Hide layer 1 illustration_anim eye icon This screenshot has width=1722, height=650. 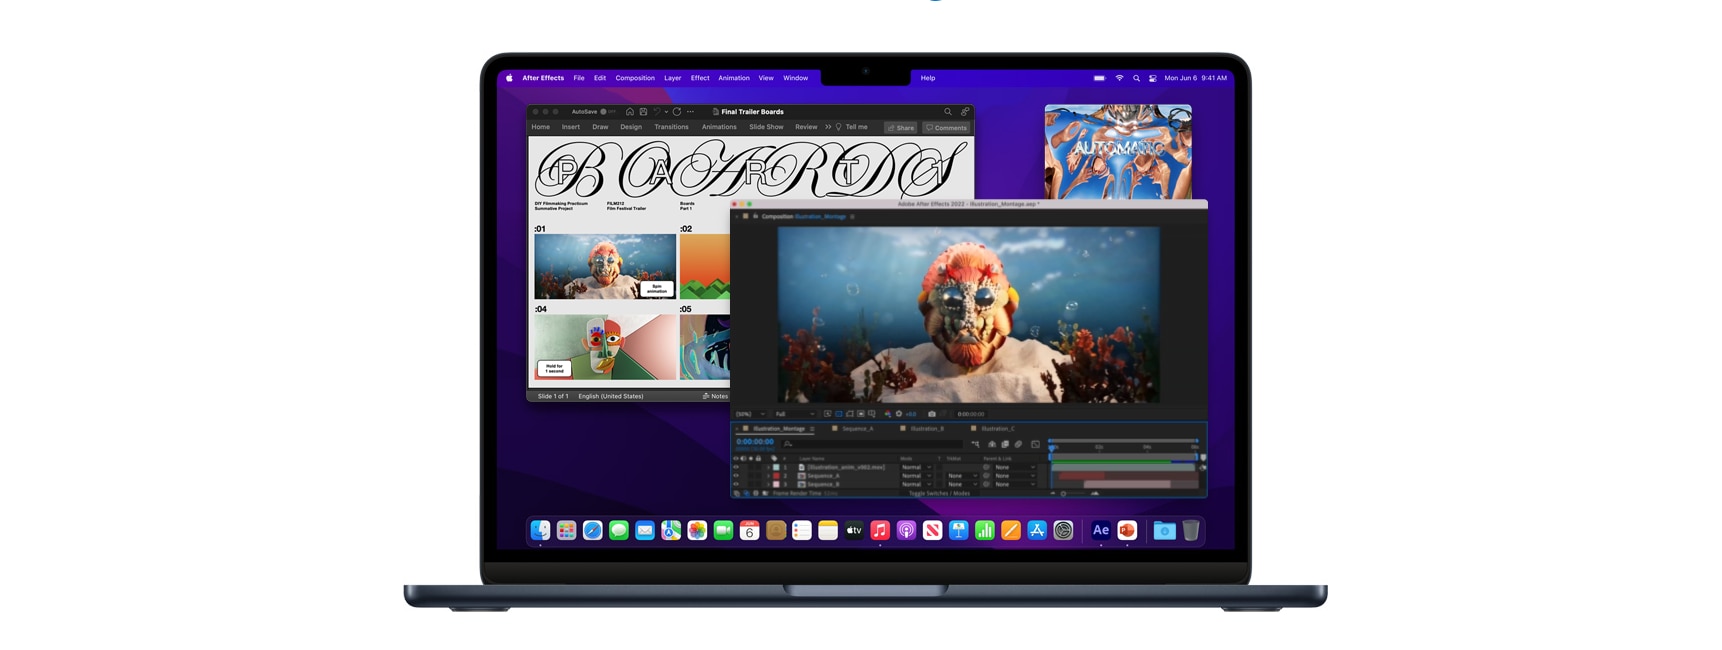tap(736, 467)
